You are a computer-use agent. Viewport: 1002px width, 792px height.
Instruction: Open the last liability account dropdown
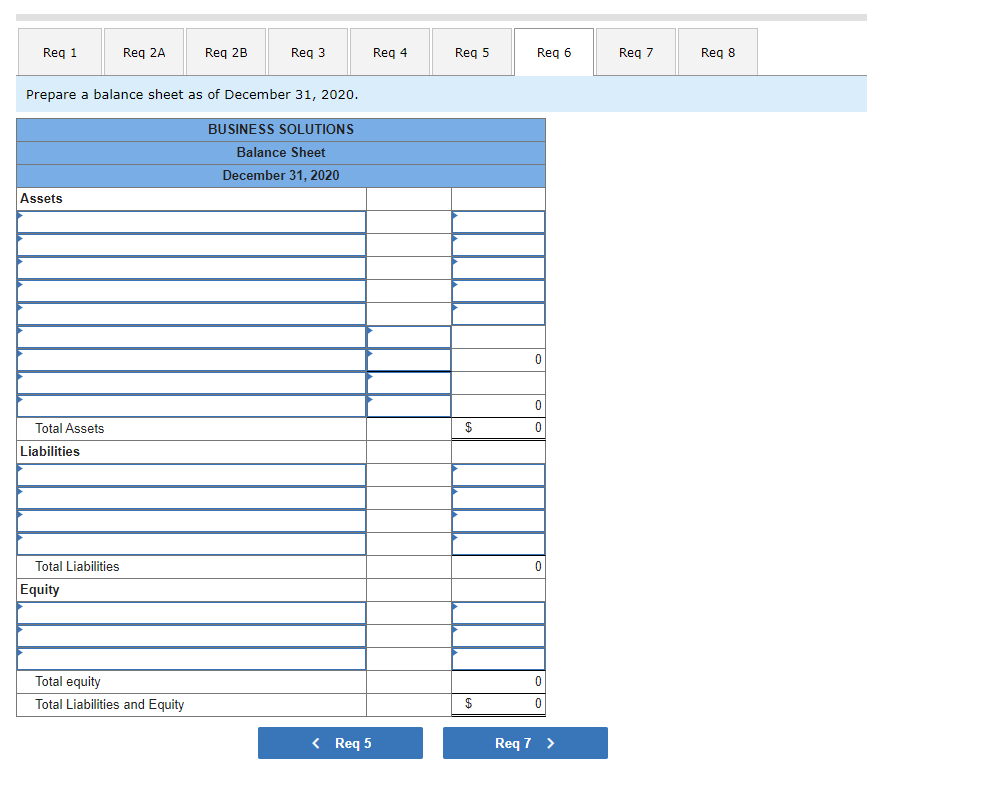click(190, 543)
